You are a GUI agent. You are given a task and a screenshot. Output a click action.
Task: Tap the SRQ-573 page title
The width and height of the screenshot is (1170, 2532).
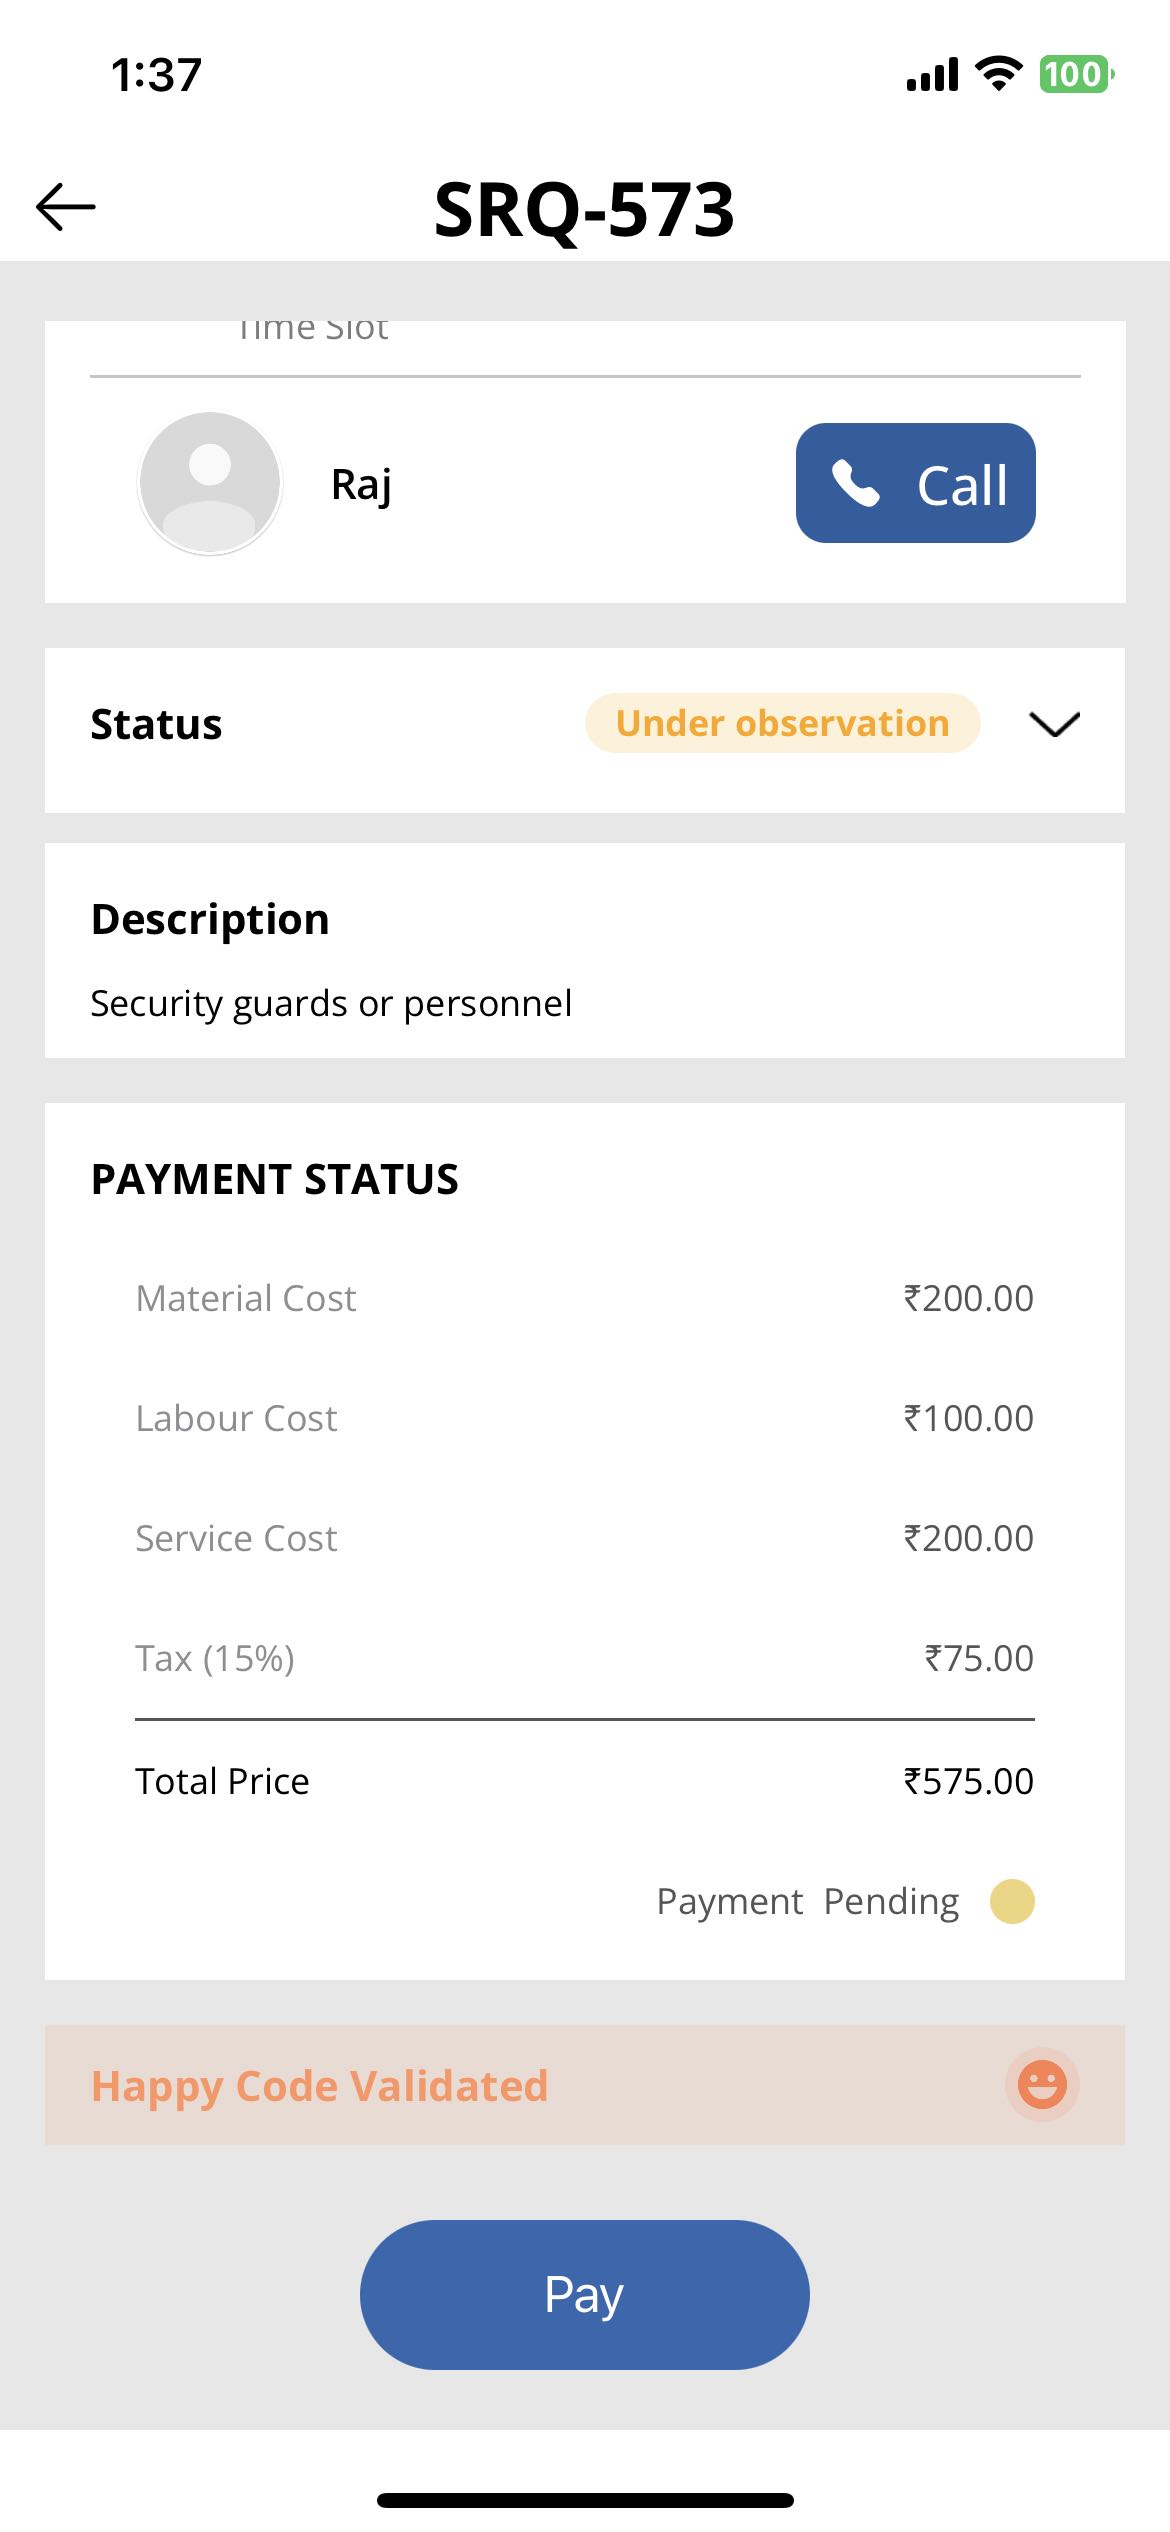584,210
